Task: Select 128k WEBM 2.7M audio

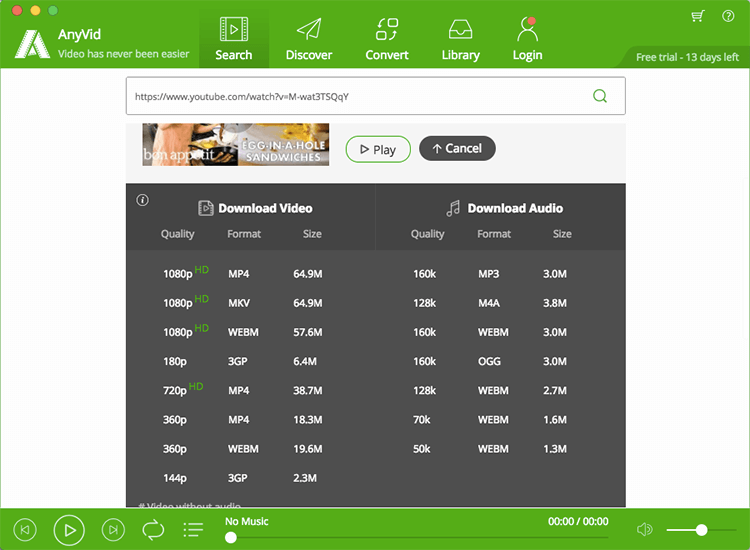Action: [x=500, y=390]
